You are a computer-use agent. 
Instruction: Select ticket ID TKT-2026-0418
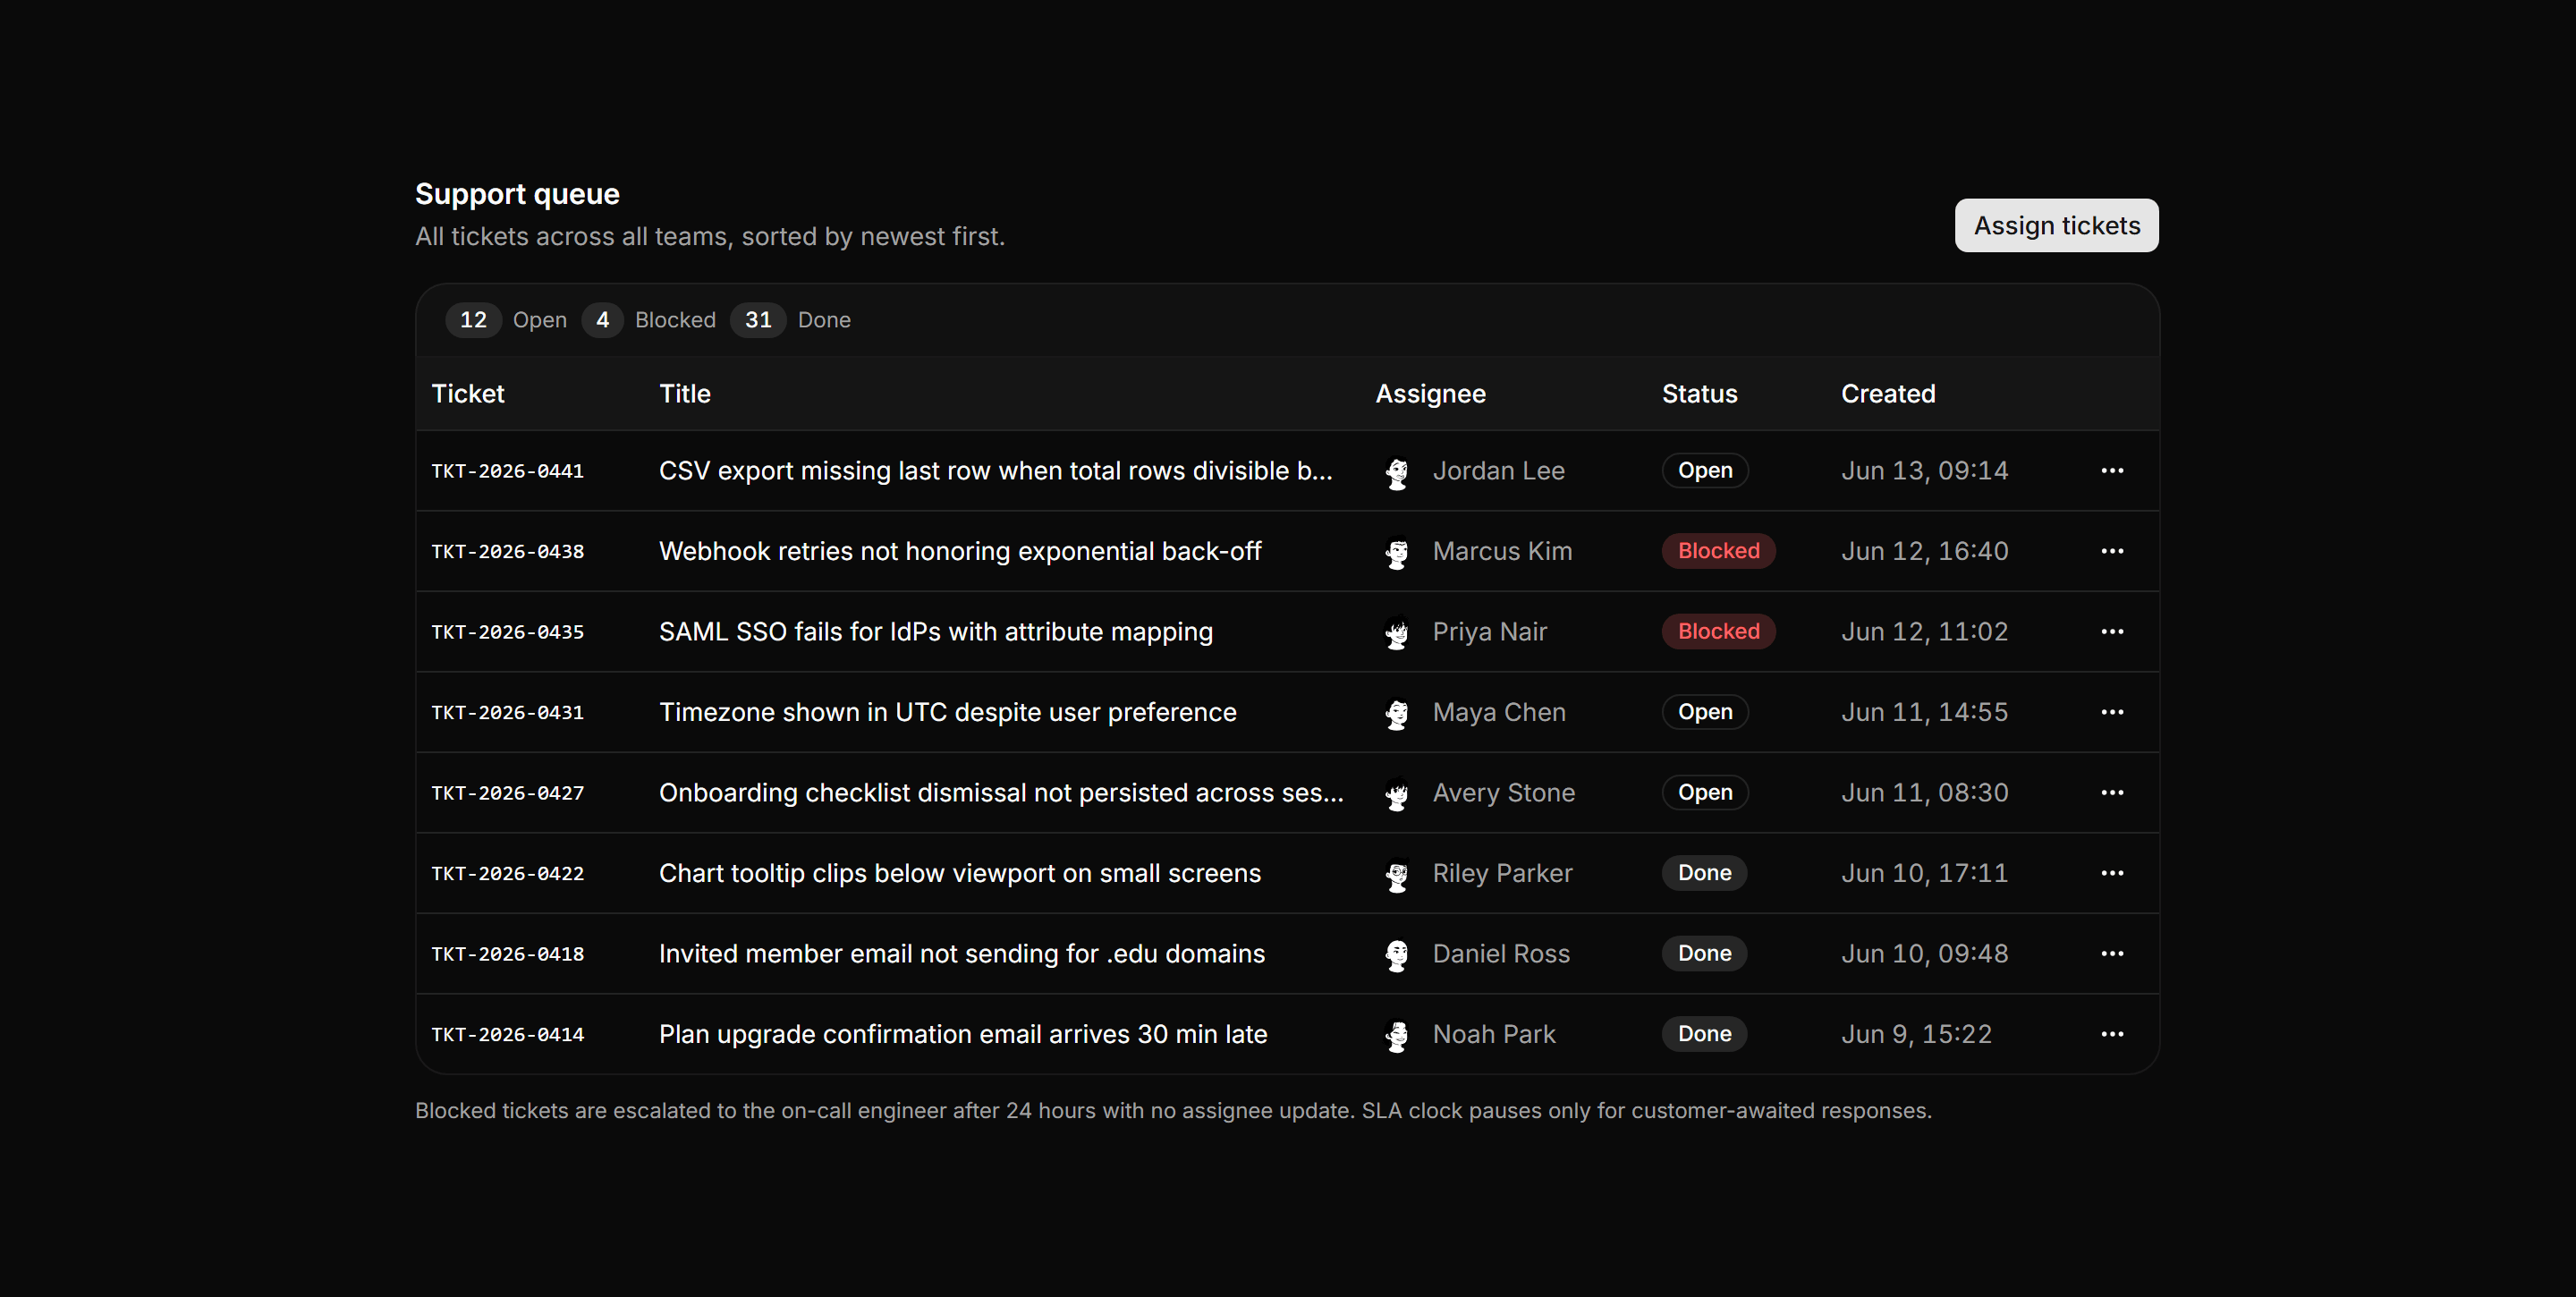508,954
